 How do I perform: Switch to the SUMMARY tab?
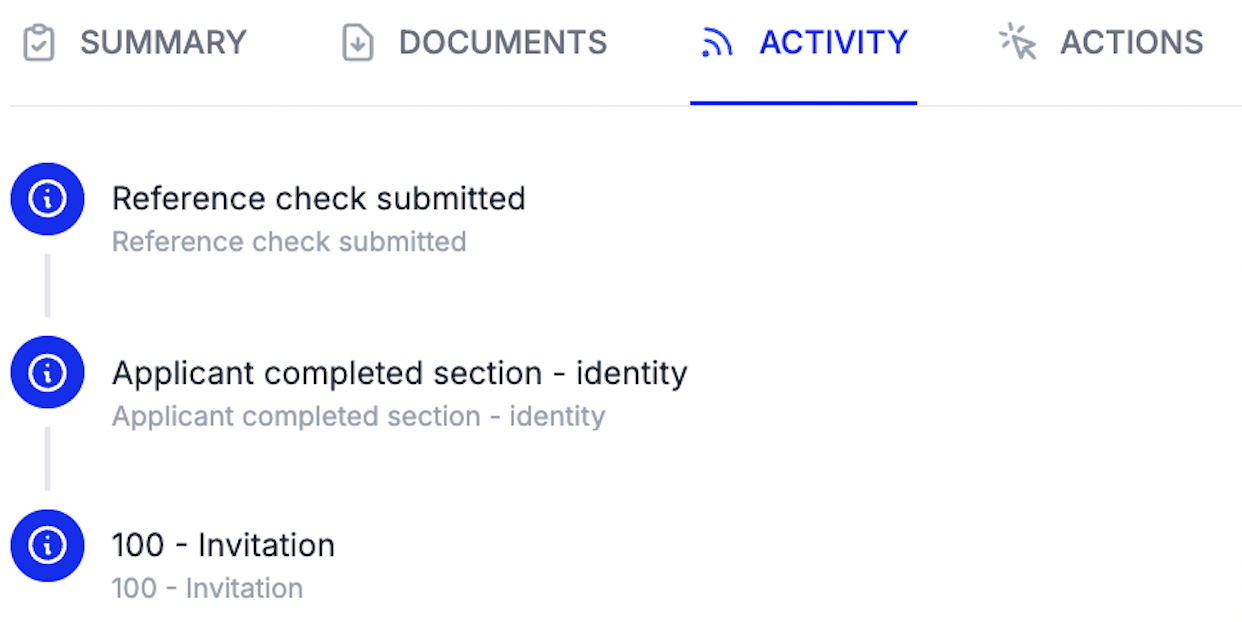(163, 42)
